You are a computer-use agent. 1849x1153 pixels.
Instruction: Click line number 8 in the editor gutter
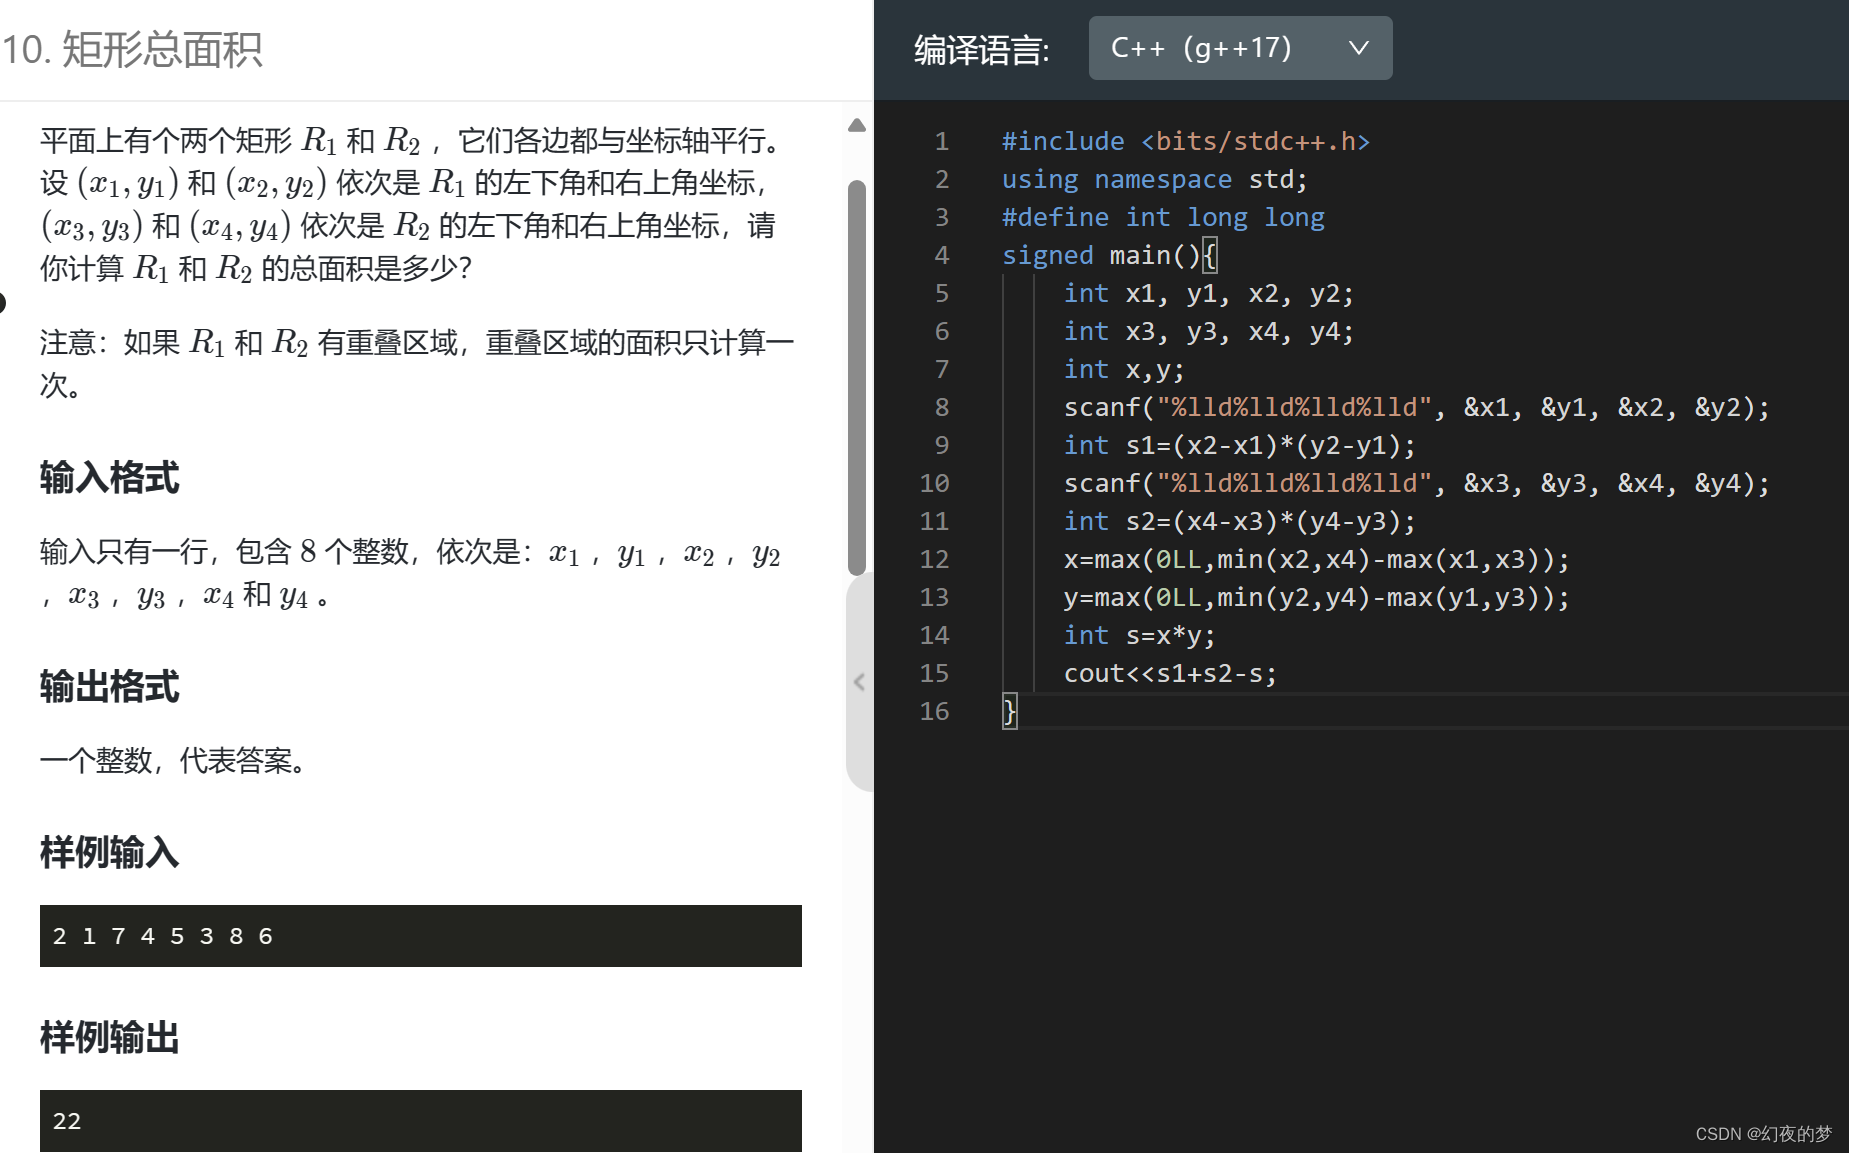[x=942, y=408]
